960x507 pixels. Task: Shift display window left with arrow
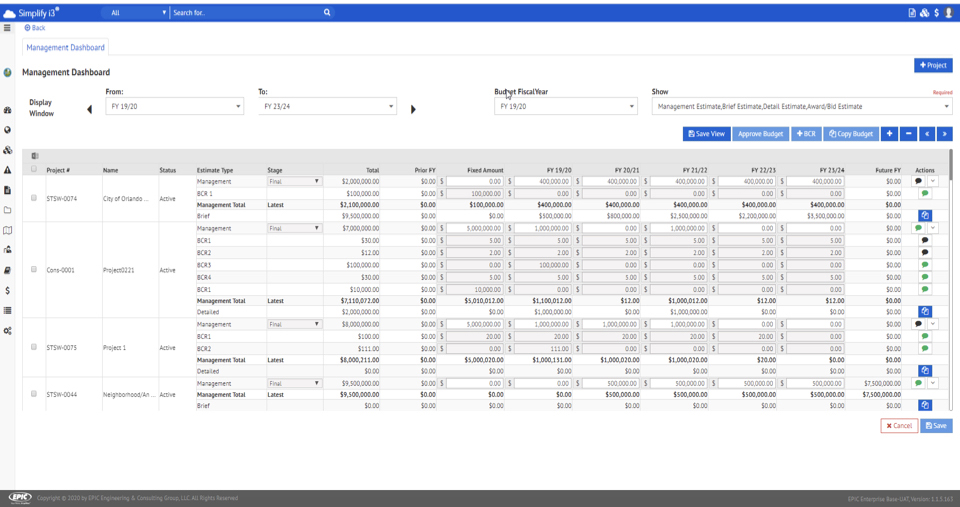pyautogui.click(x=90, y=109)
